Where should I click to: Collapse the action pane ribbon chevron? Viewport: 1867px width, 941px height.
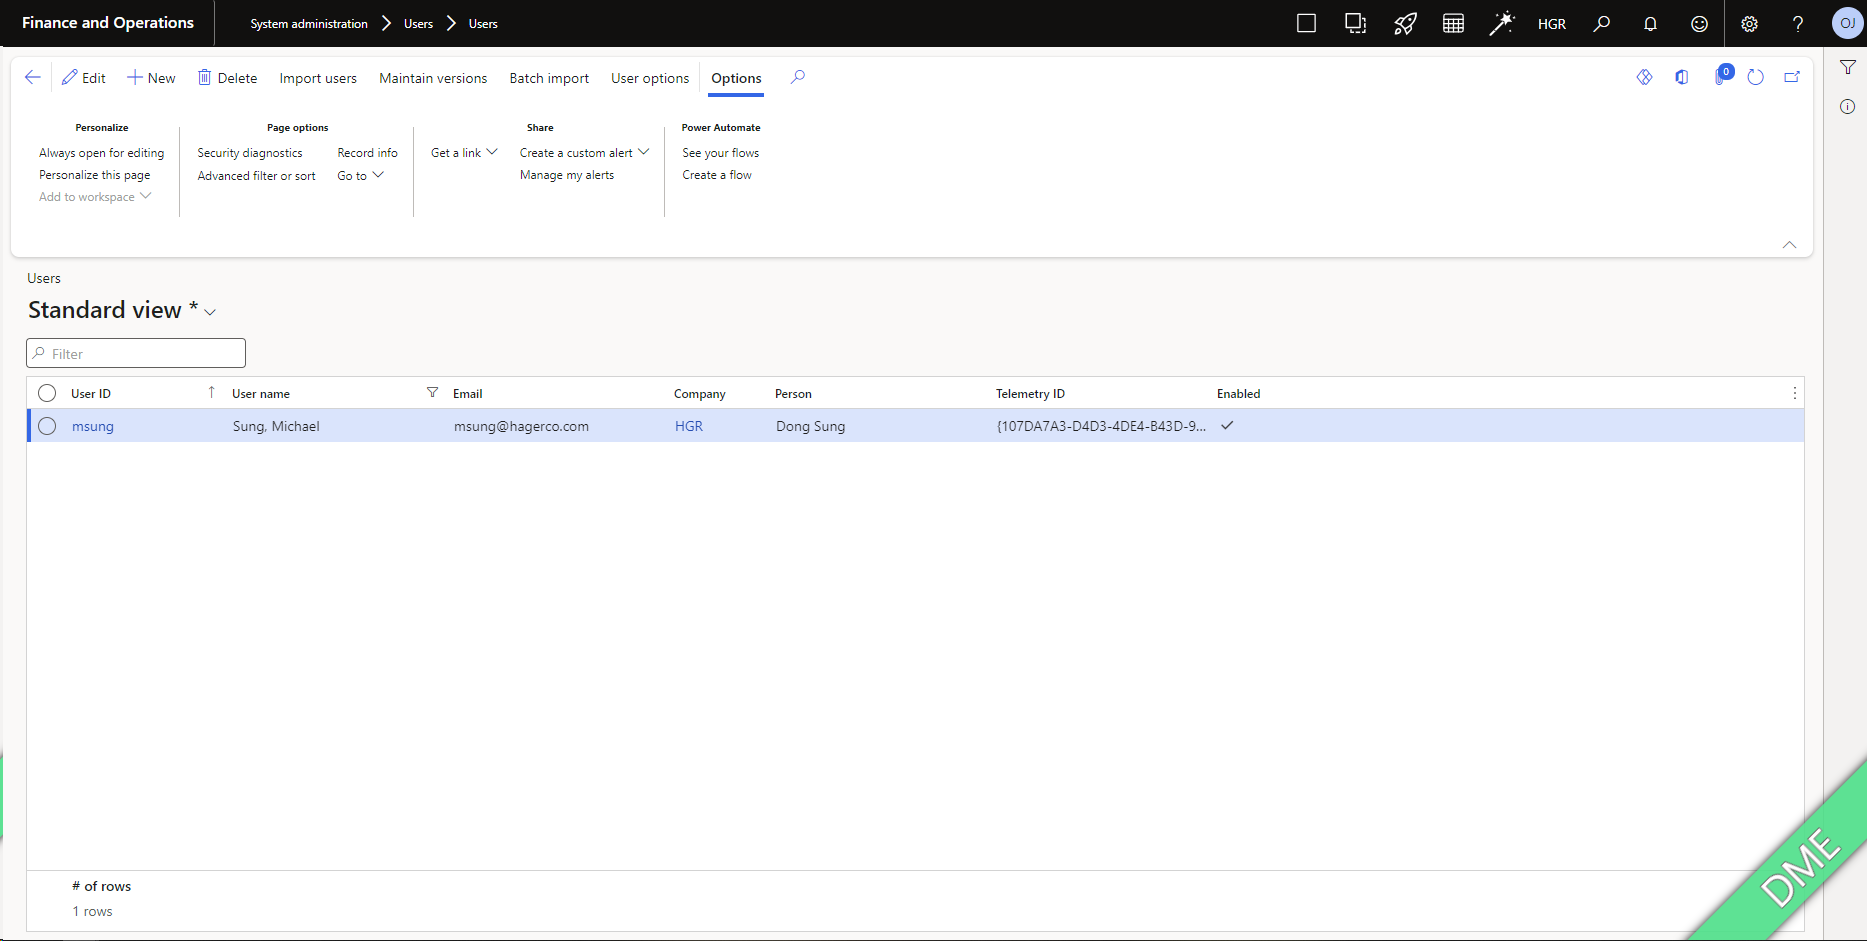1789,245
